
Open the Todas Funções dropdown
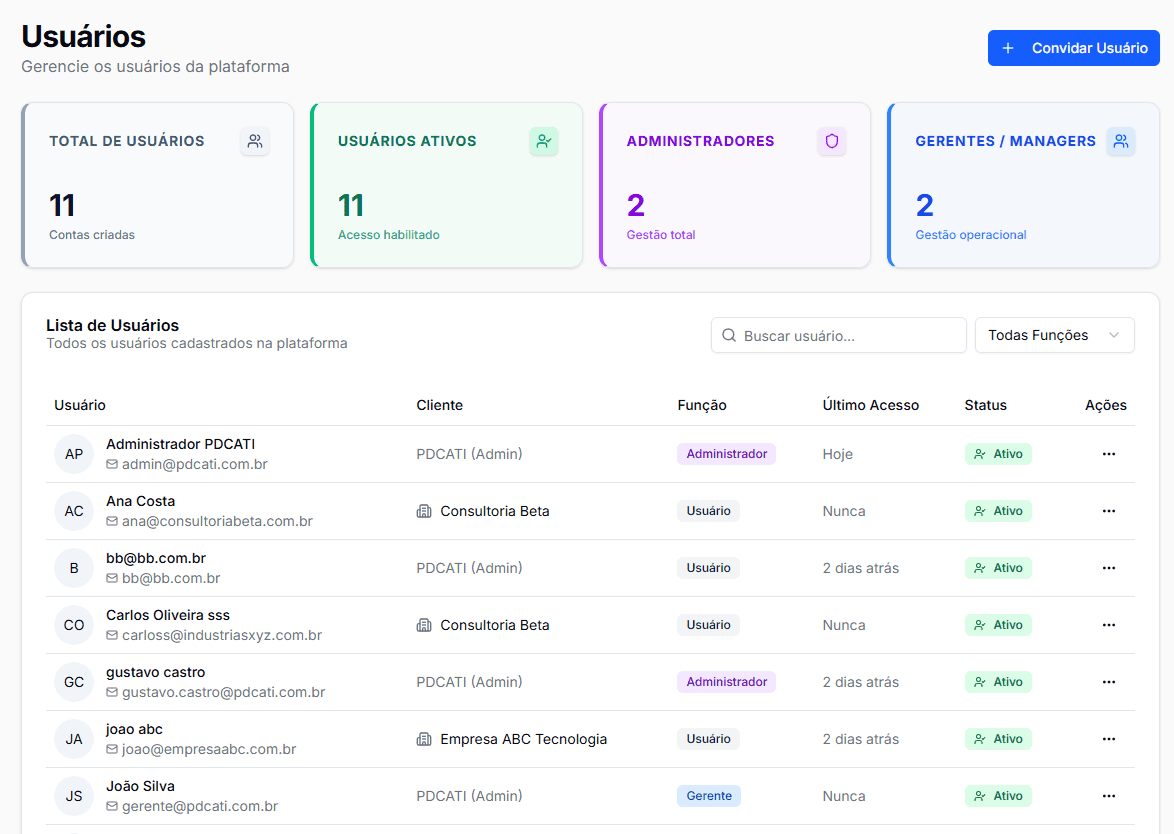pos(1054,335)
